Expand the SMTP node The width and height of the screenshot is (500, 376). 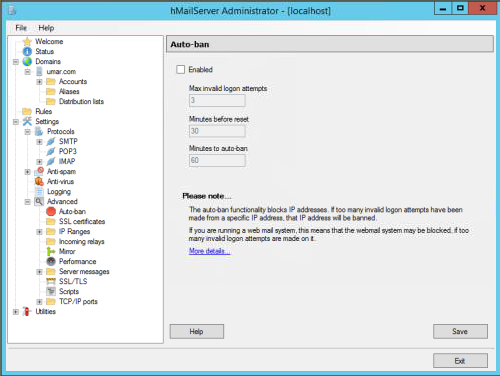[x=39, y=142]
